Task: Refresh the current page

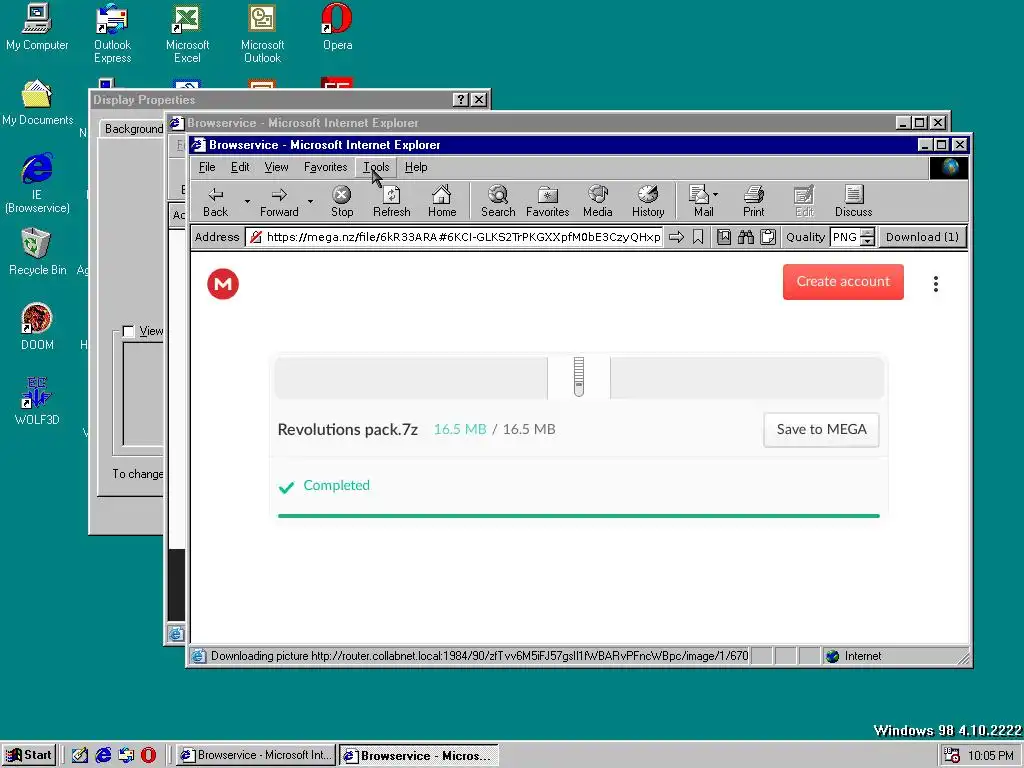Action: pos(391,202)
